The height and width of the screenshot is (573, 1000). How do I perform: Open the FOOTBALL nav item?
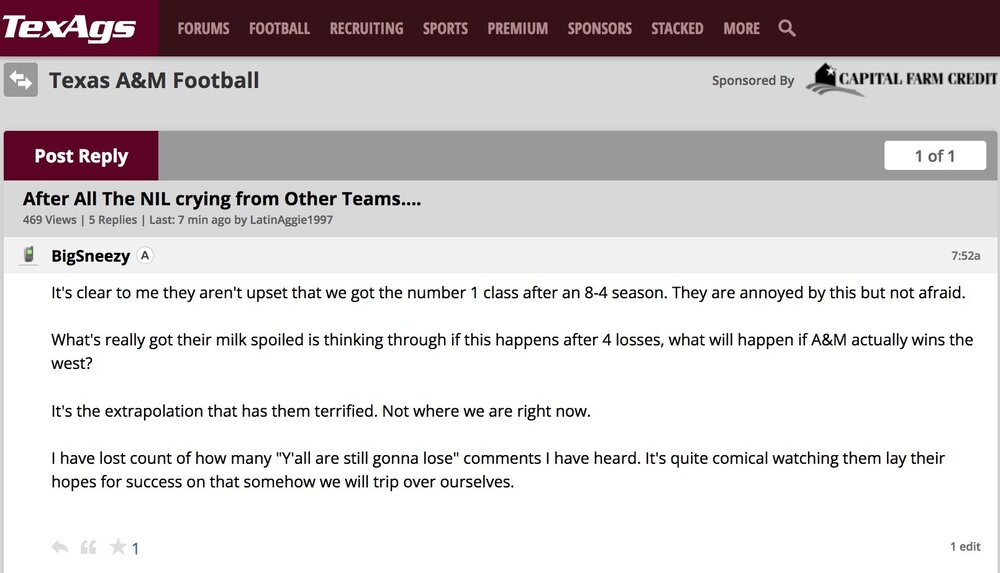coord(279,28)
